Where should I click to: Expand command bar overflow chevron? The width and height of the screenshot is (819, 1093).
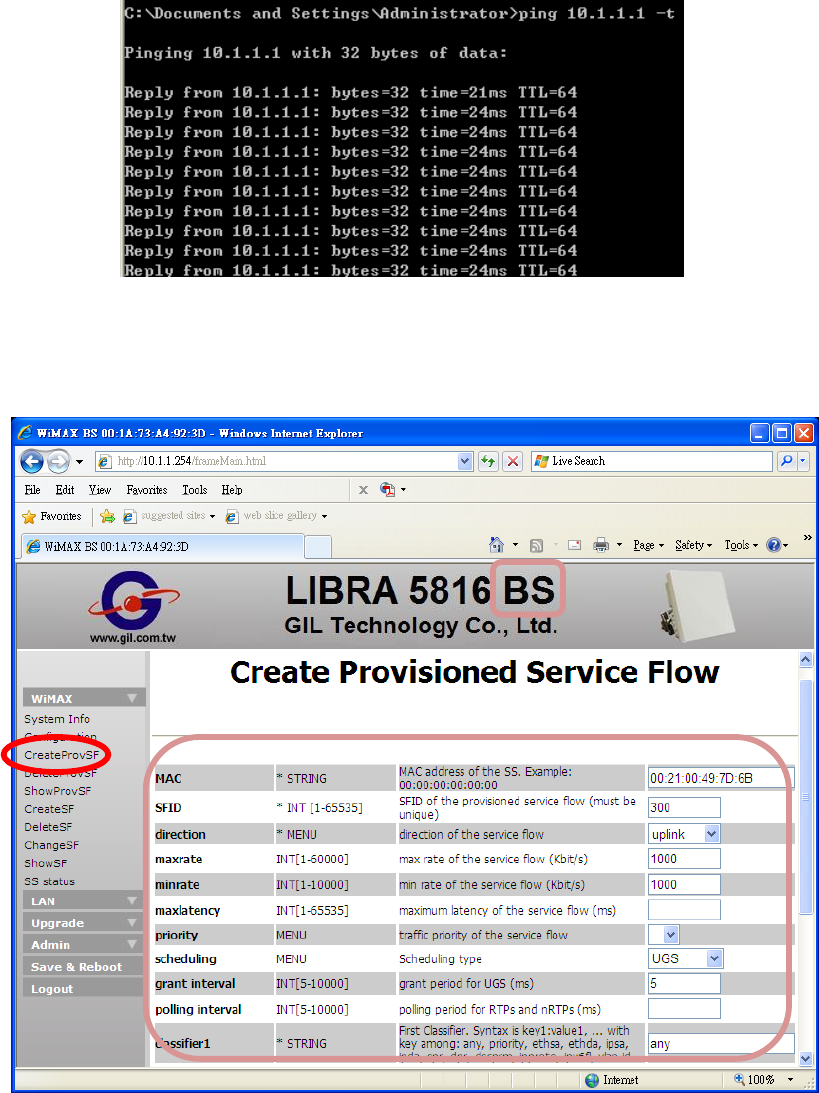(x=807, y=537)
